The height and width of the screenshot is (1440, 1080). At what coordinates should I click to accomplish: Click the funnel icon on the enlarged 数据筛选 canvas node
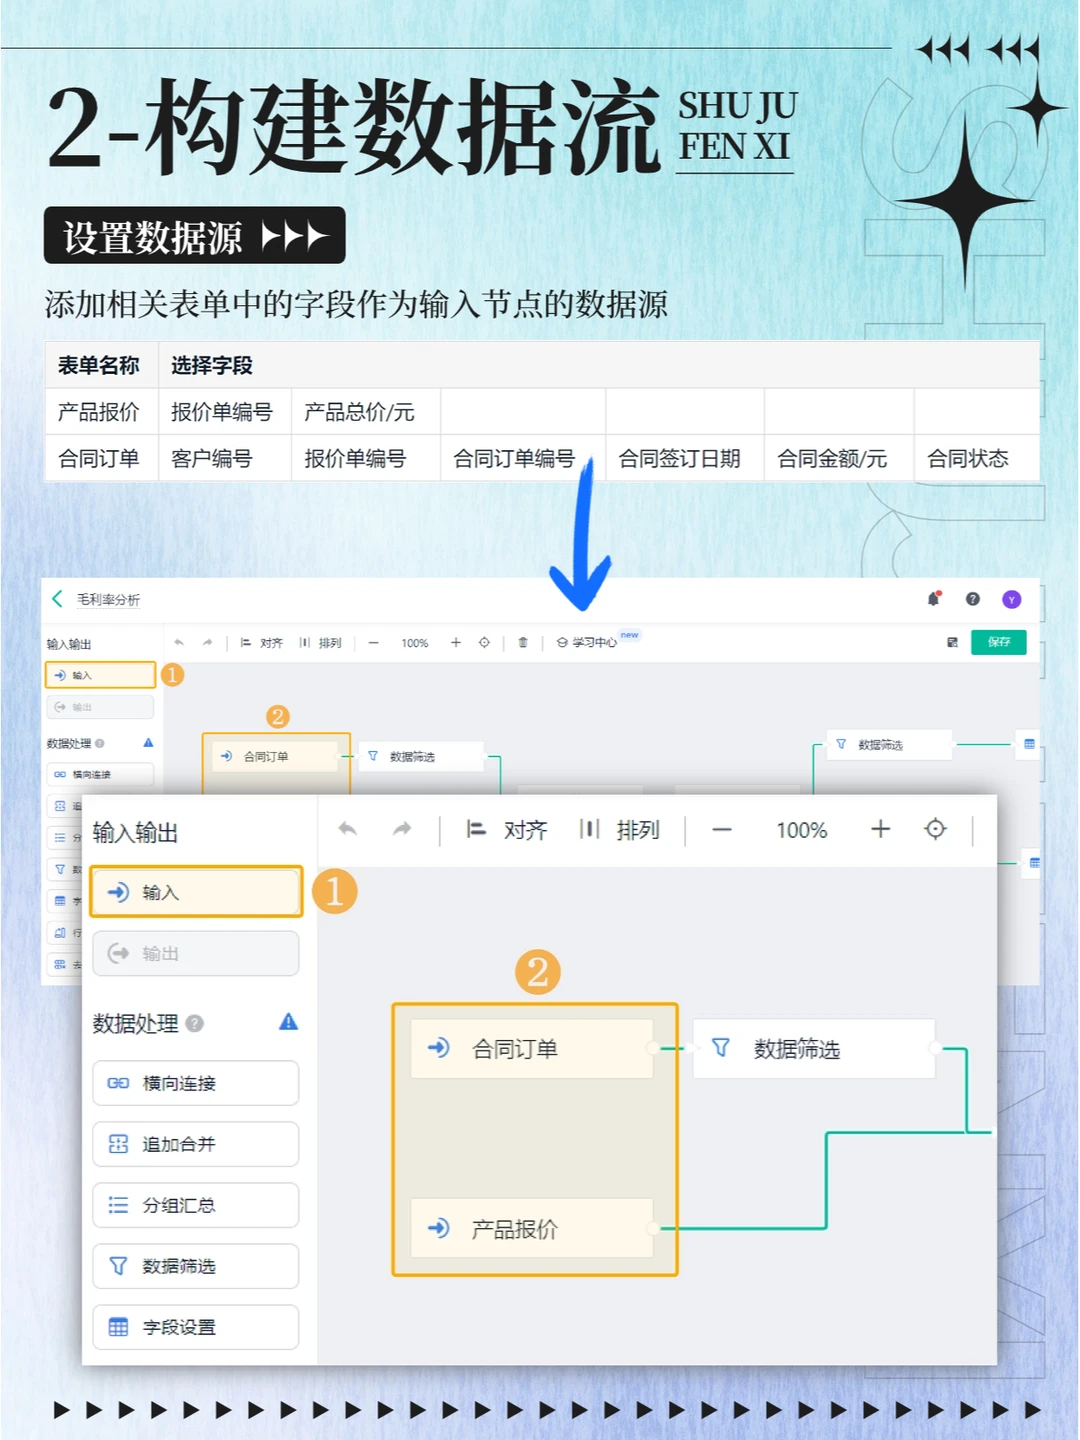[x=720, y=1048]
